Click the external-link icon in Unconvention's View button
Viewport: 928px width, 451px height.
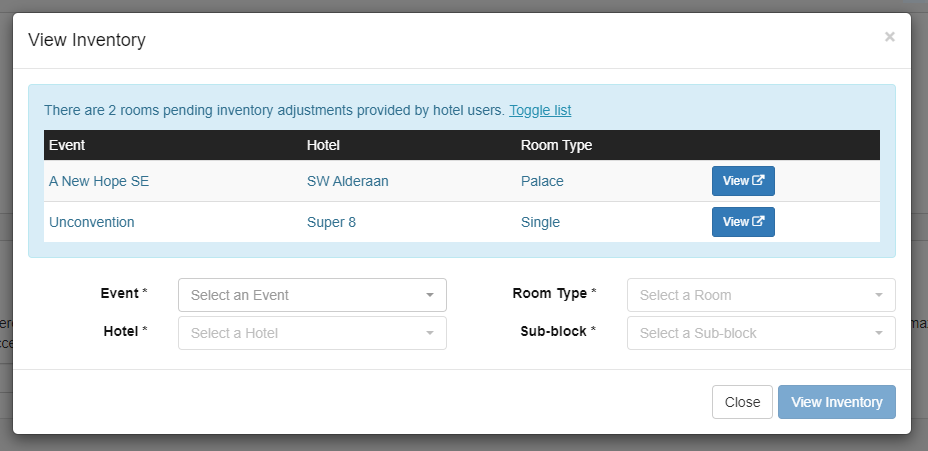[758, 222]
